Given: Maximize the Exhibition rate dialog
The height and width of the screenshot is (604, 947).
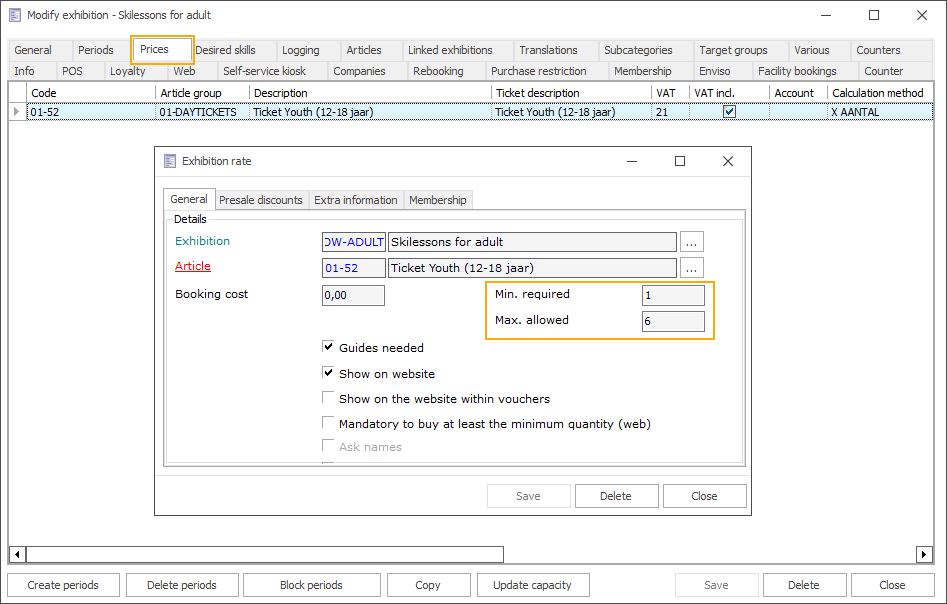Looking at the screenshot, I should pos(680,161).
